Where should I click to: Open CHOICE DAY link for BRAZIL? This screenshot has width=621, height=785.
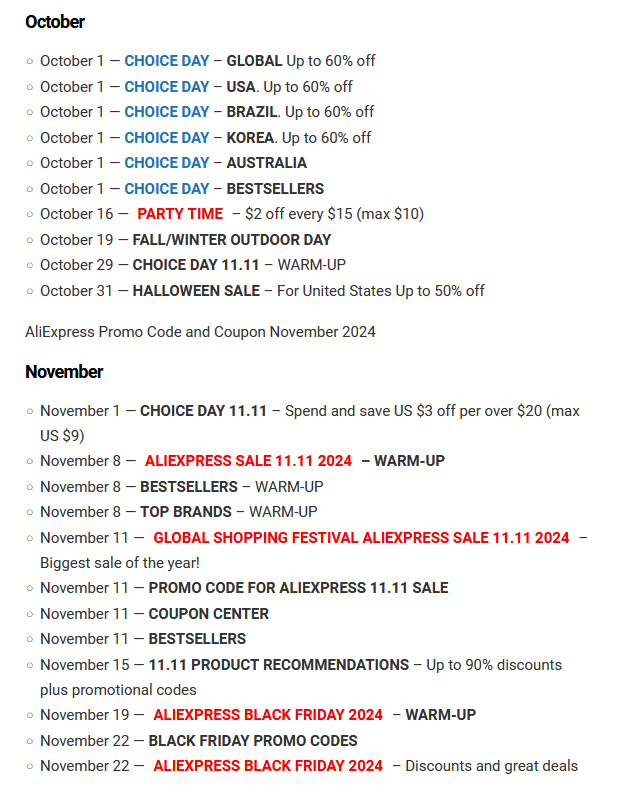coord(167,112)
